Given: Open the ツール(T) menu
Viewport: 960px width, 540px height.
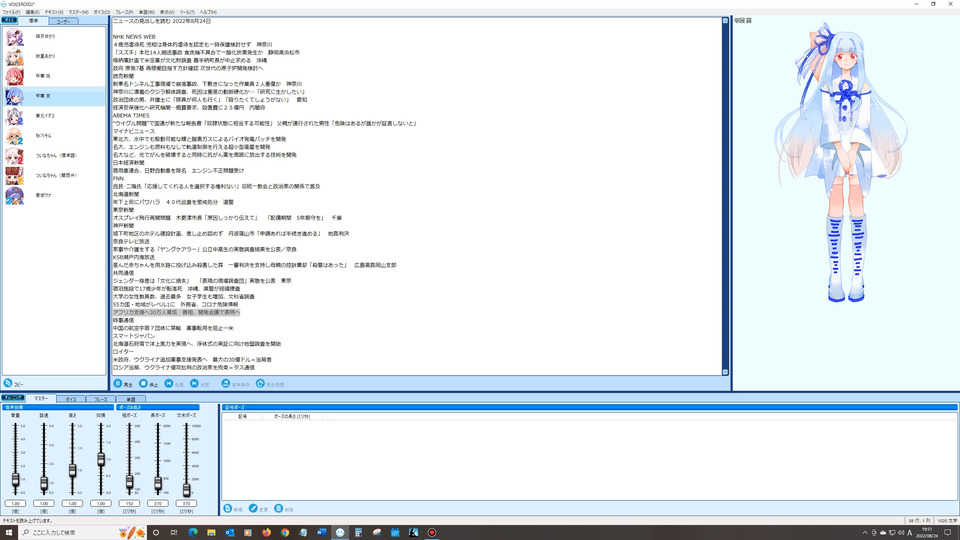Looking at the screenshot, I should tap(187, 12).
